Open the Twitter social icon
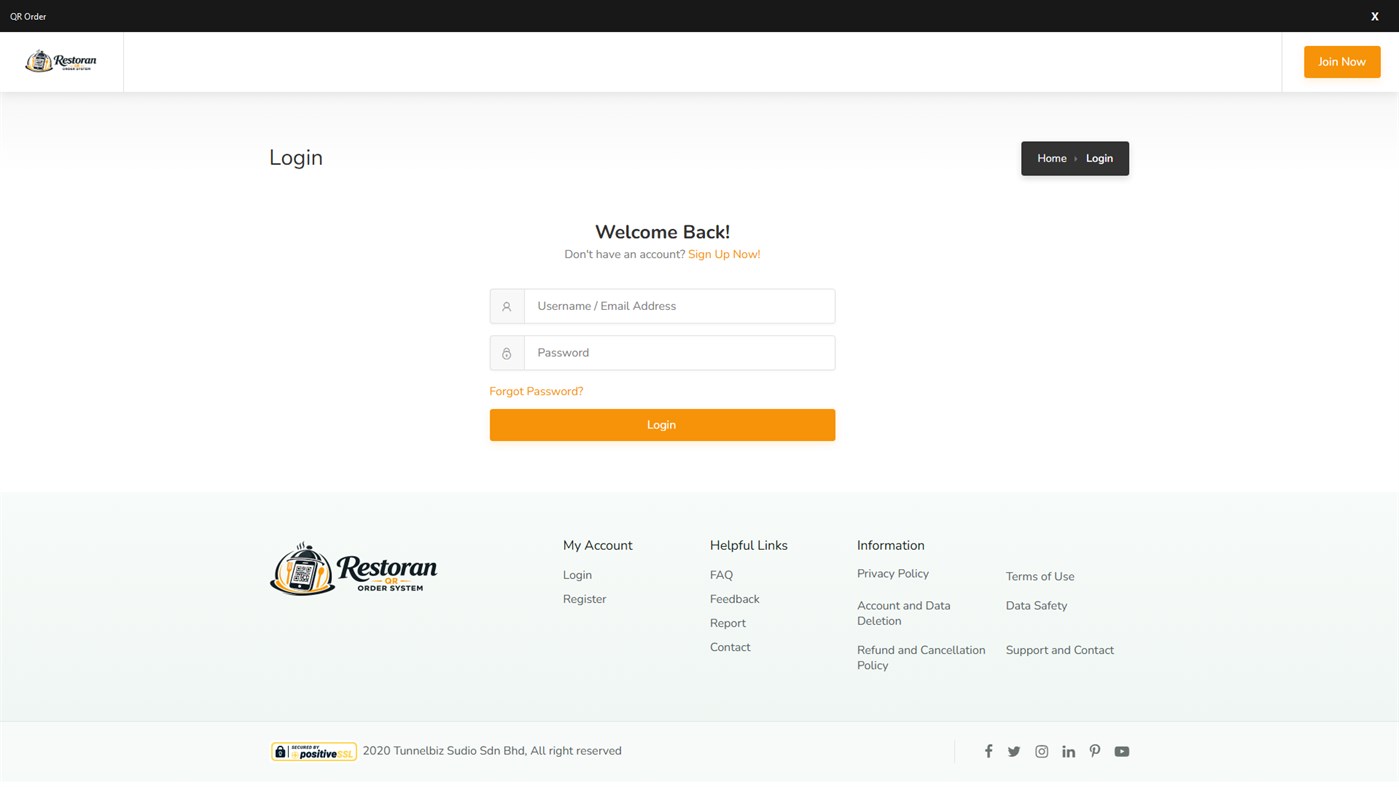The image size is (1399, 787). tap(1014, 751)
